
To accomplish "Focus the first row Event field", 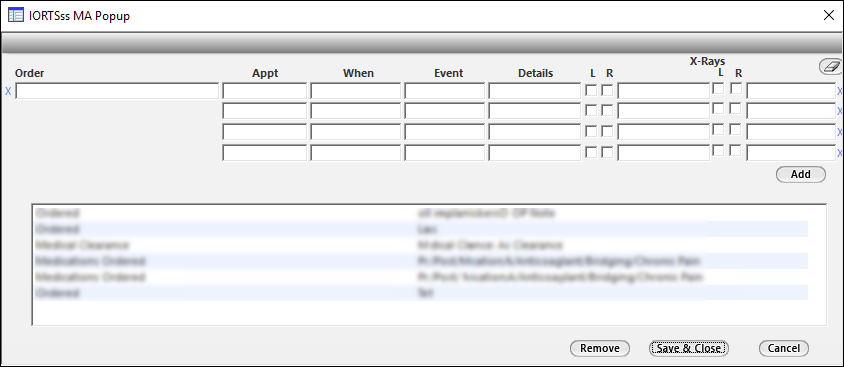I will [445, 91].
